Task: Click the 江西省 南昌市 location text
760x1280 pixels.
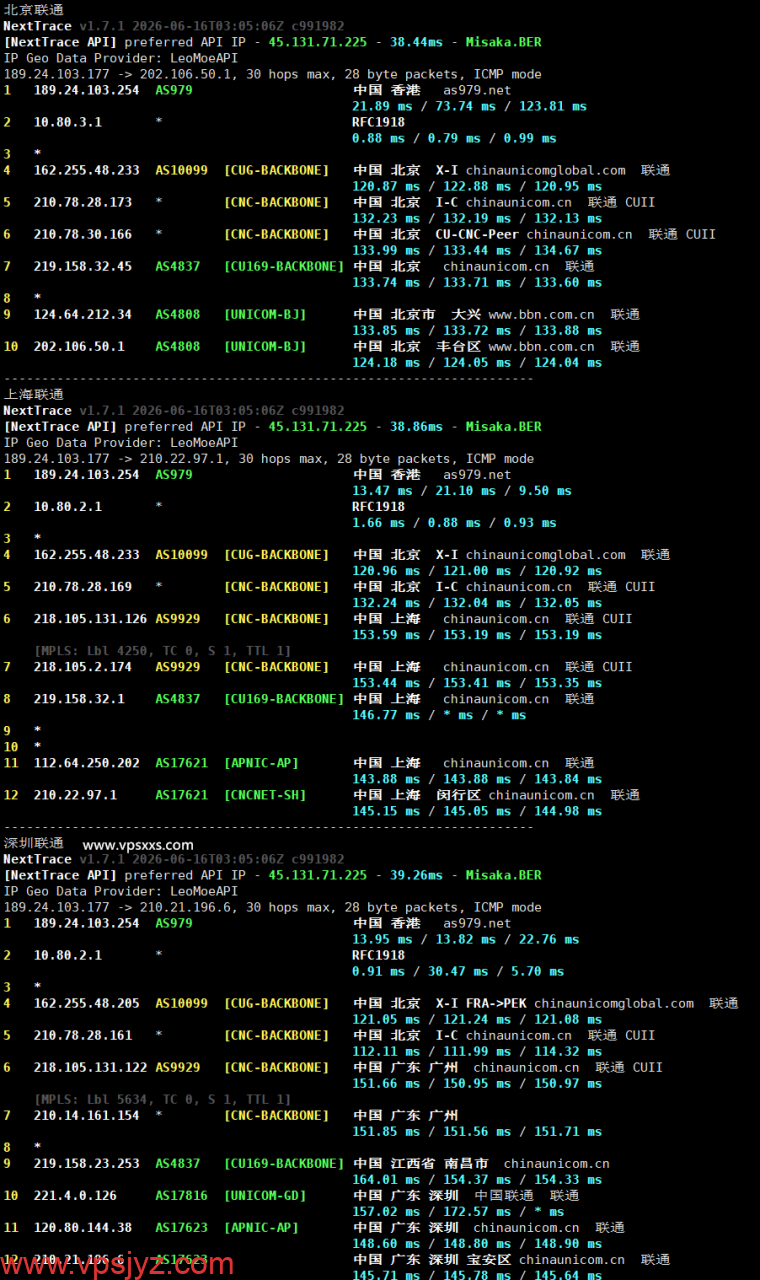Action: tap(439, 1163)
